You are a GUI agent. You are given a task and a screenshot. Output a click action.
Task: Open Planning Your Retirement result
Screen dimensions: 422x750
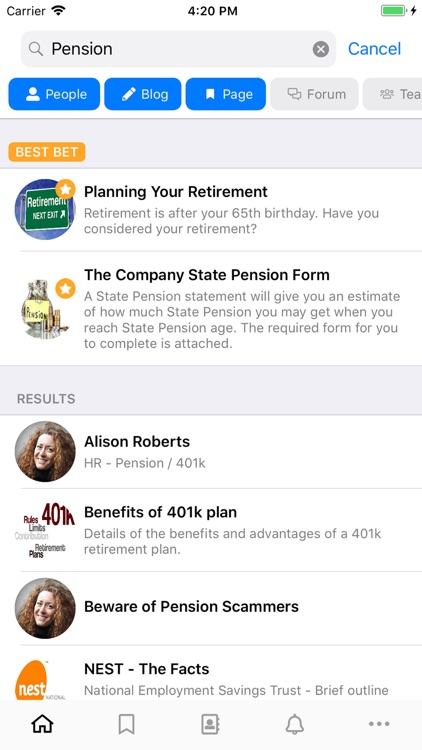point(211,210)
